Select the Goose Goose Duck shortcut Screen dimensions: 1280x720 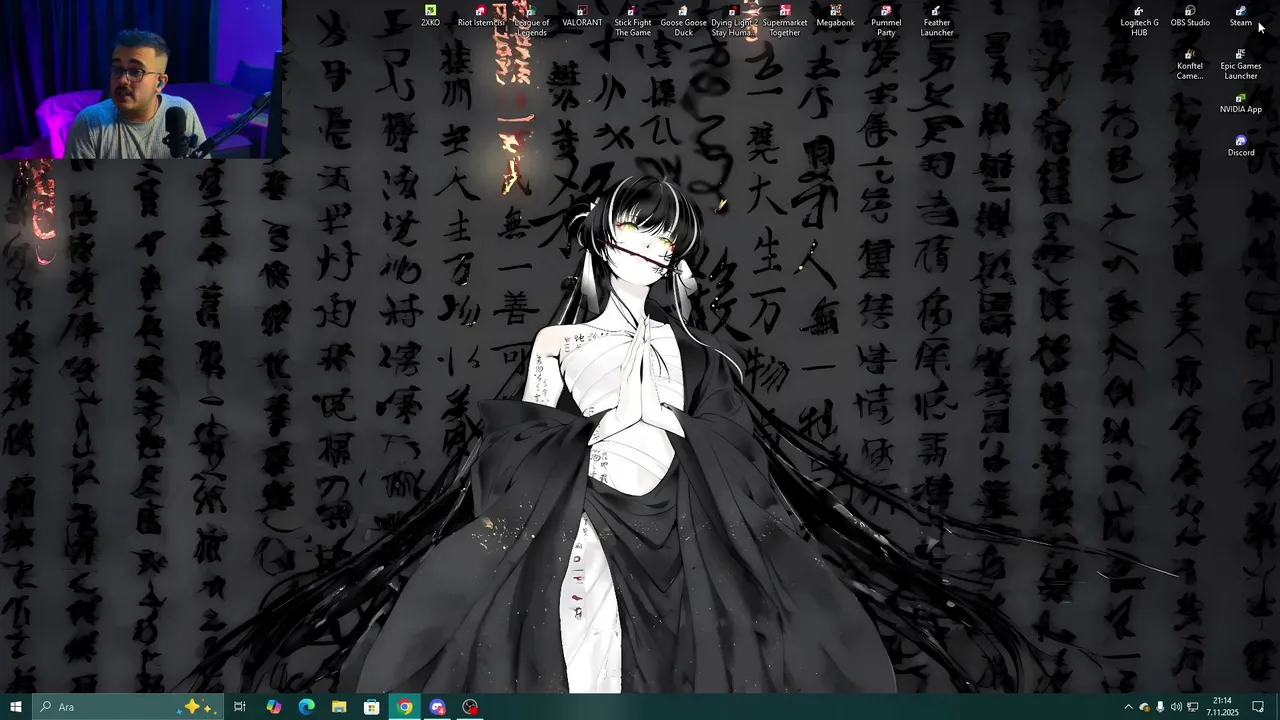[683, 21]
